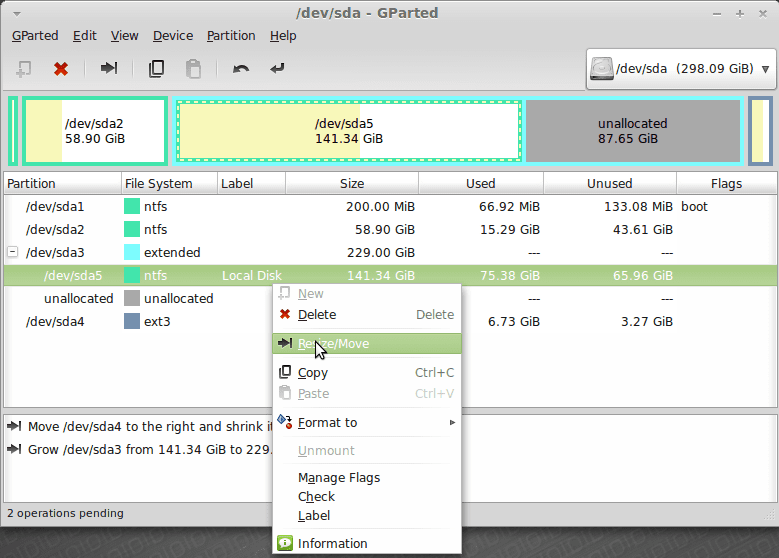Choose Manage Flags from the context menu
Viewport: 779px width, 558px height.
click(x=367, y=478)
